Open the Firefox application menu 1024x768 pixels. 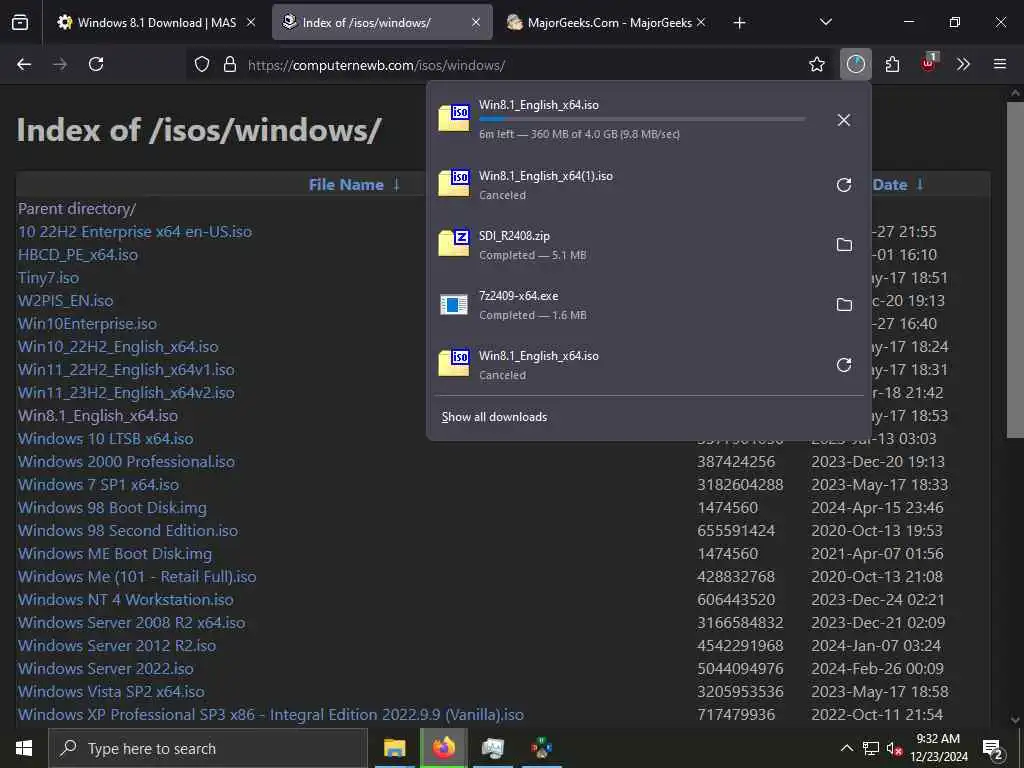coord(1000,64)
